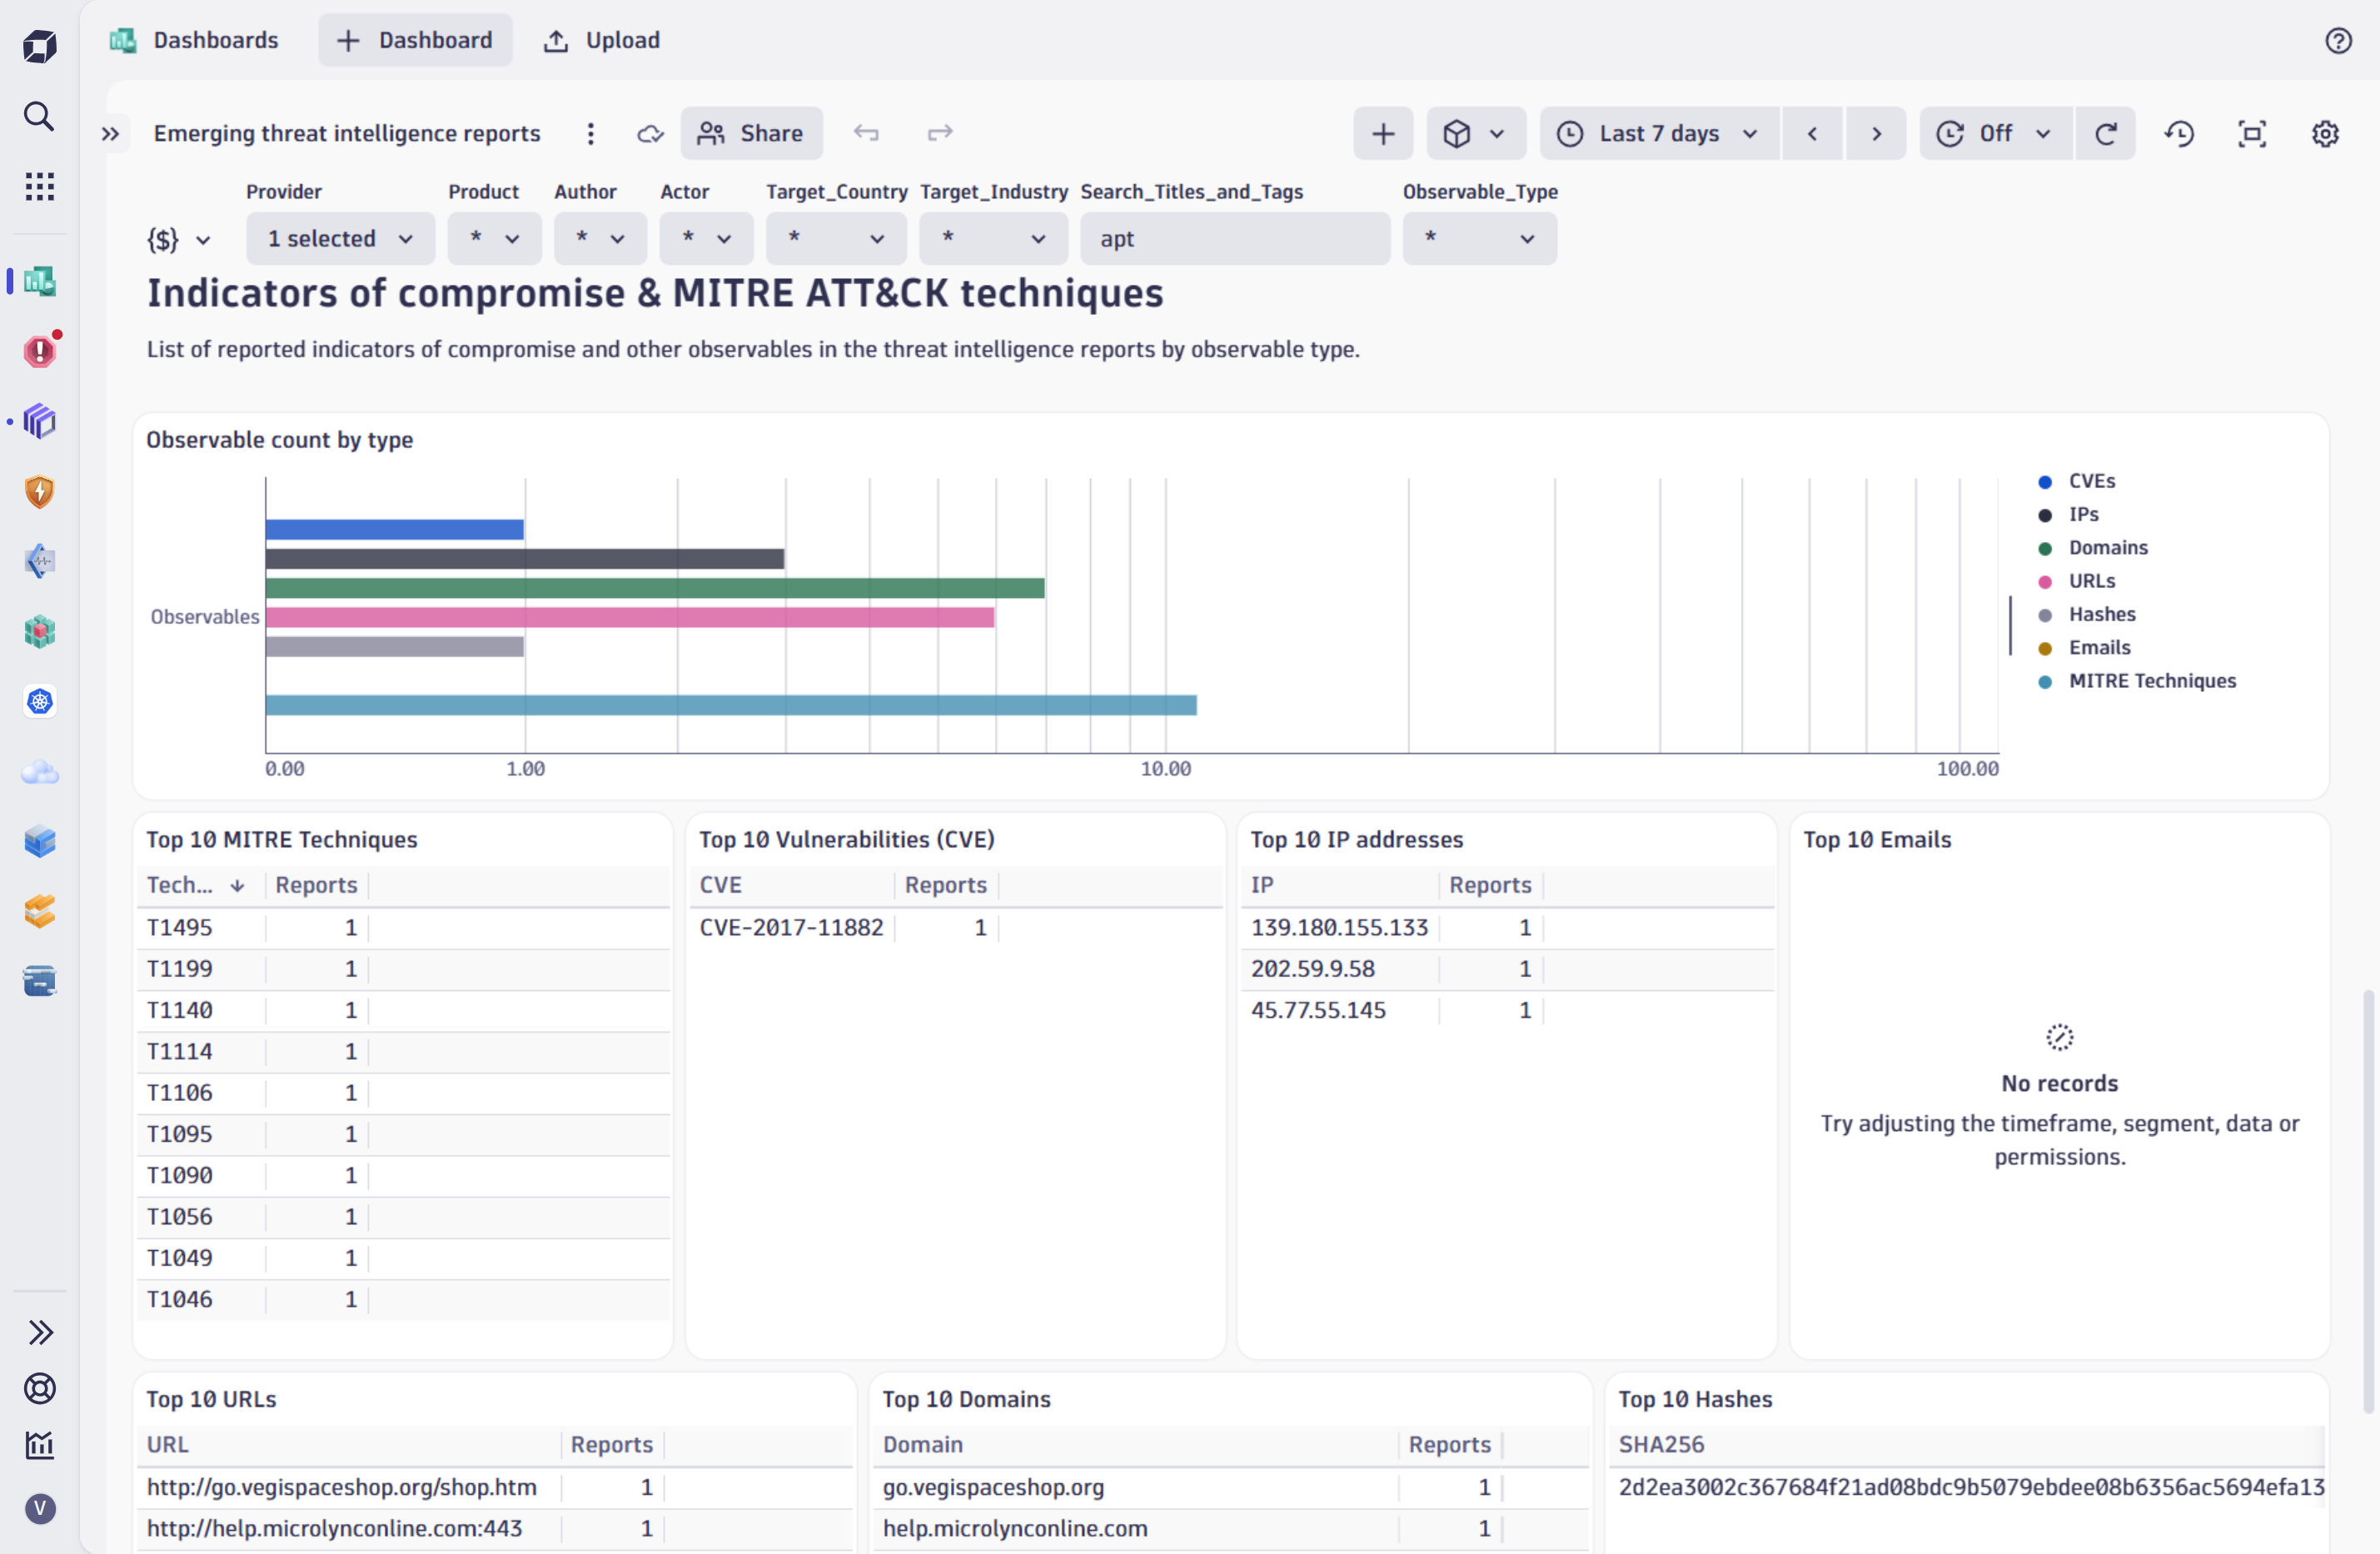Viewport: 2380px width, 1554px height.
Task: Click the cloud sync status icon
Action: (650, 133)
